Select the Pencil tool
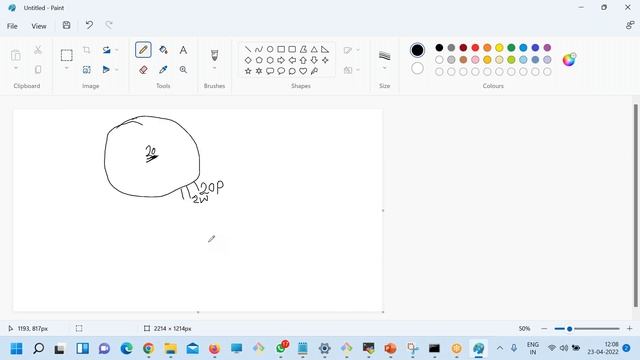The width and height of the screenshot is (640, 360). click(143, 50)
